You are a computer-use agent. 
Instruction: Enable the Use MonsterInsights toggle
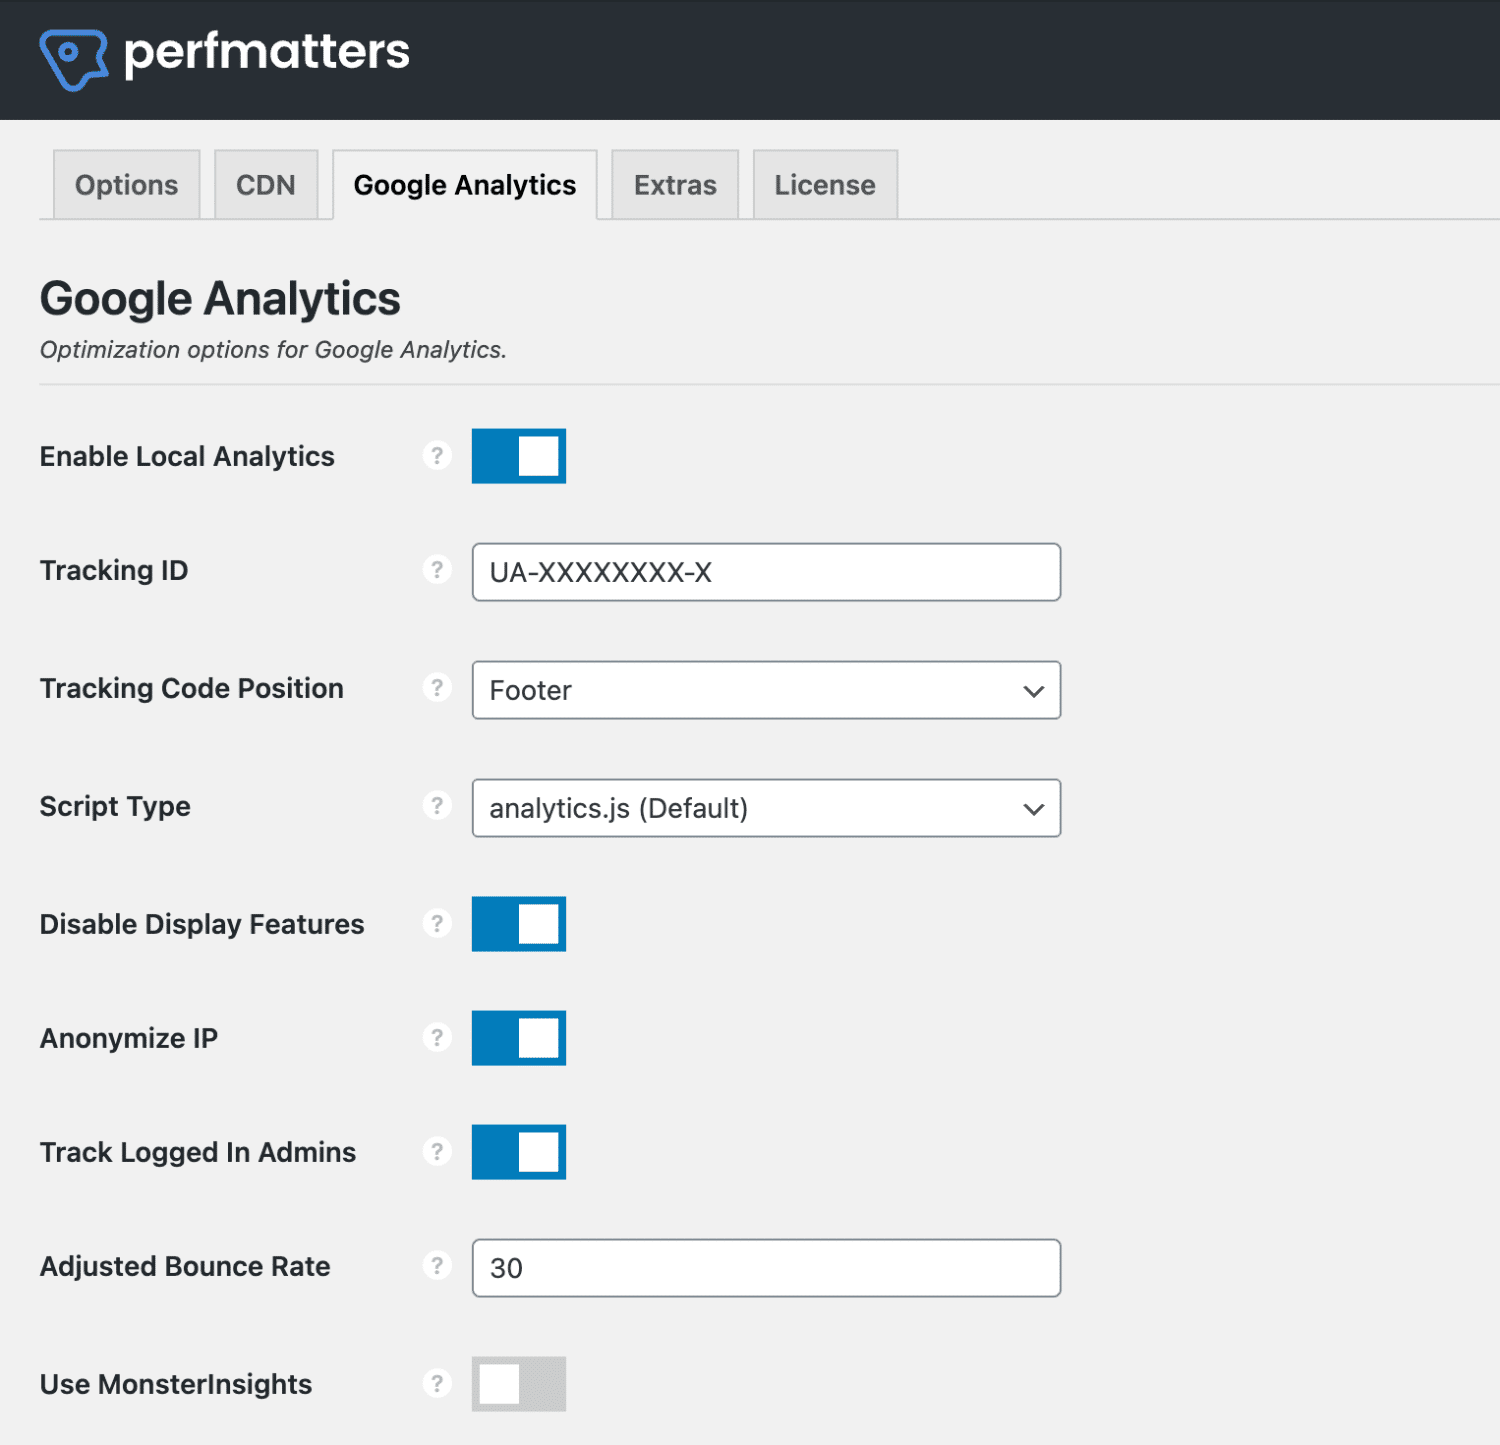click(519, 1384)
